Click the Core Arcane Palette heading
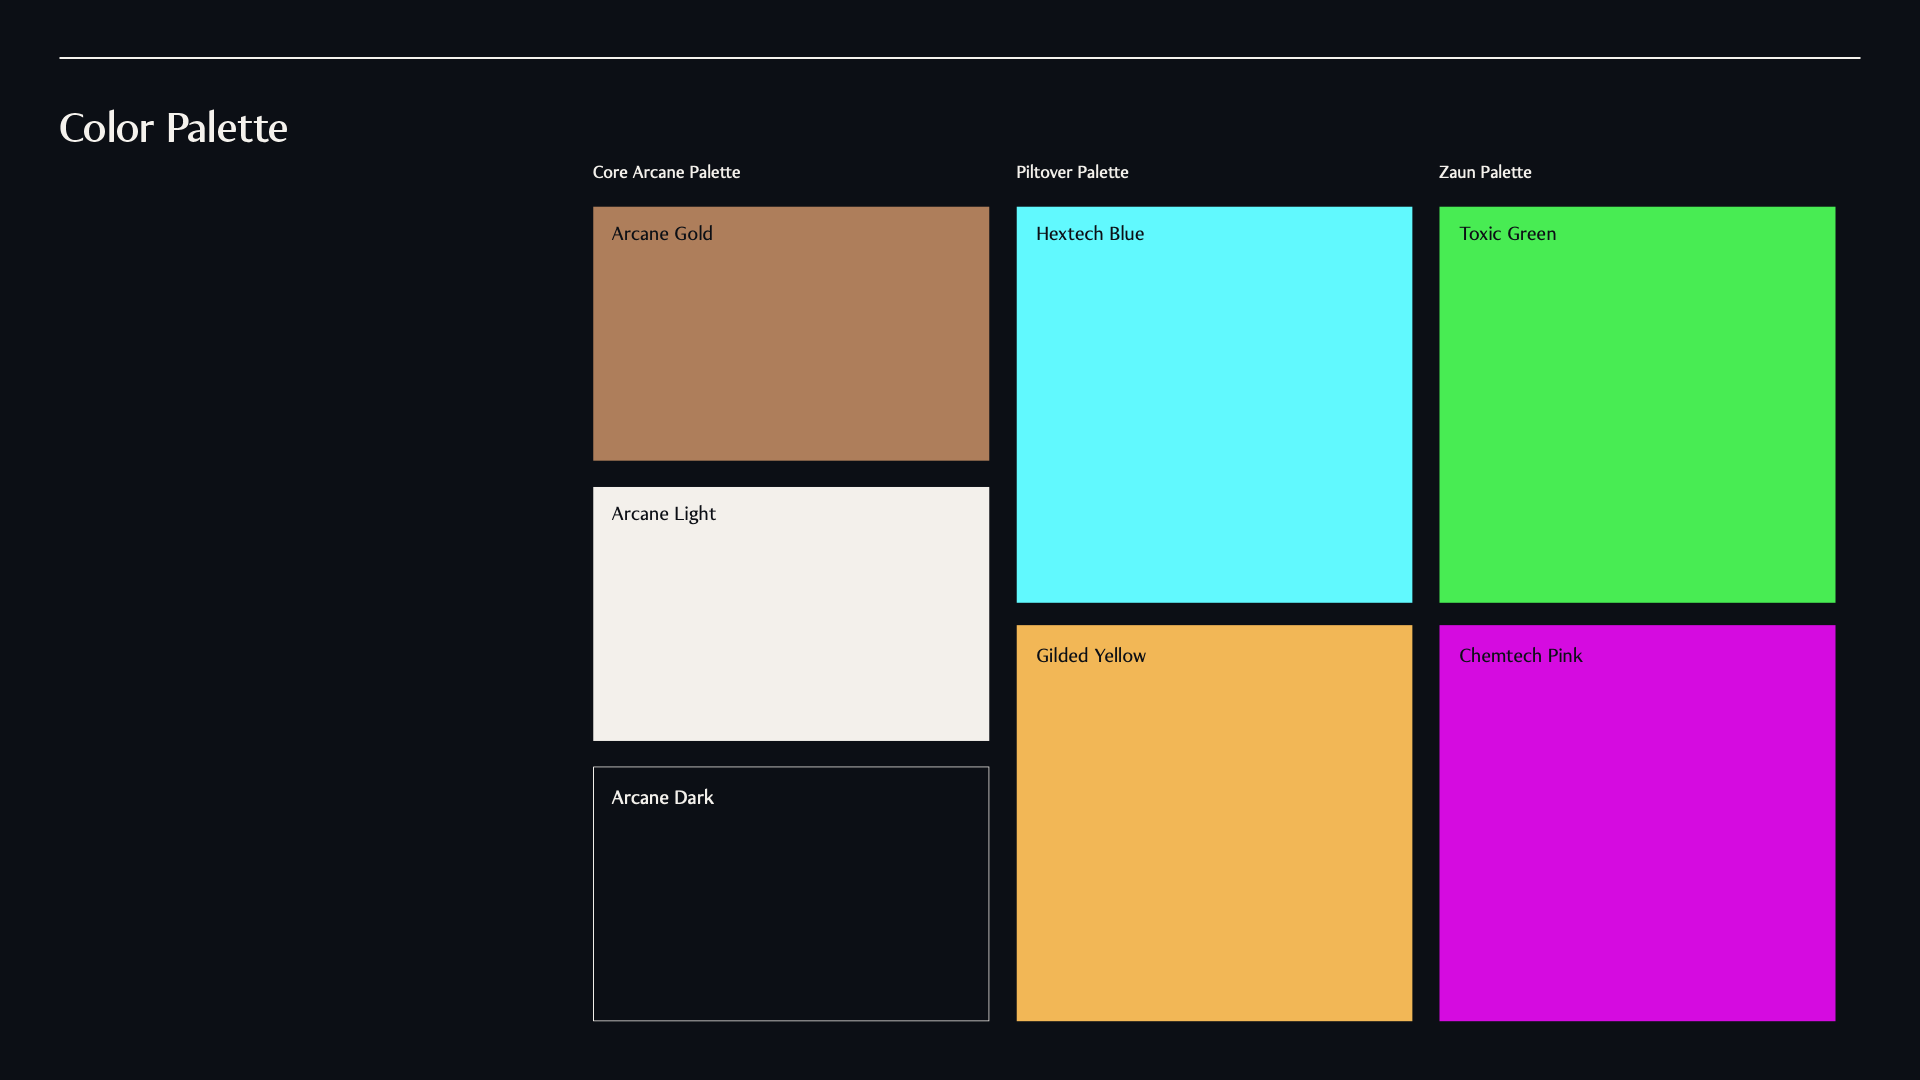The width and height of the screenshot is (1920, 1080). pos(666,172)
